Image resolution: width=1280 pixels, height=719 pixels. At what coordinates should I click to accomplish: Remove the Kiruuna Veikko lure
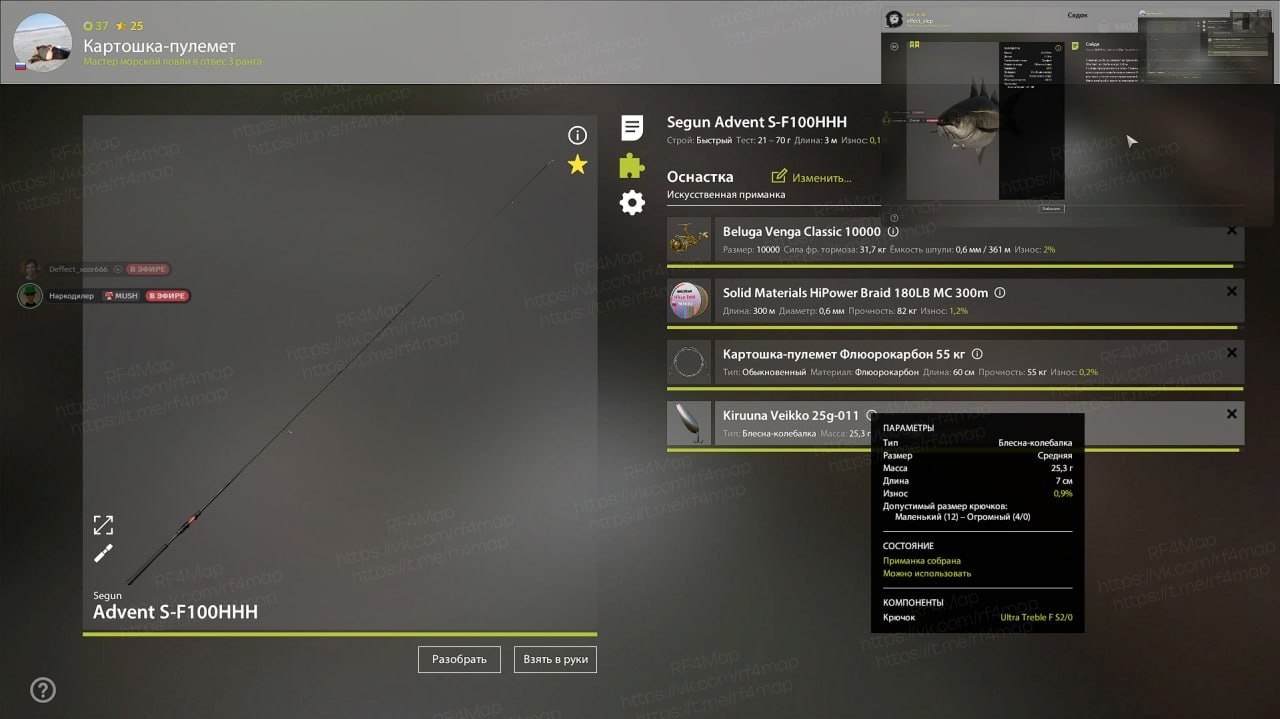pos(1232,414)
